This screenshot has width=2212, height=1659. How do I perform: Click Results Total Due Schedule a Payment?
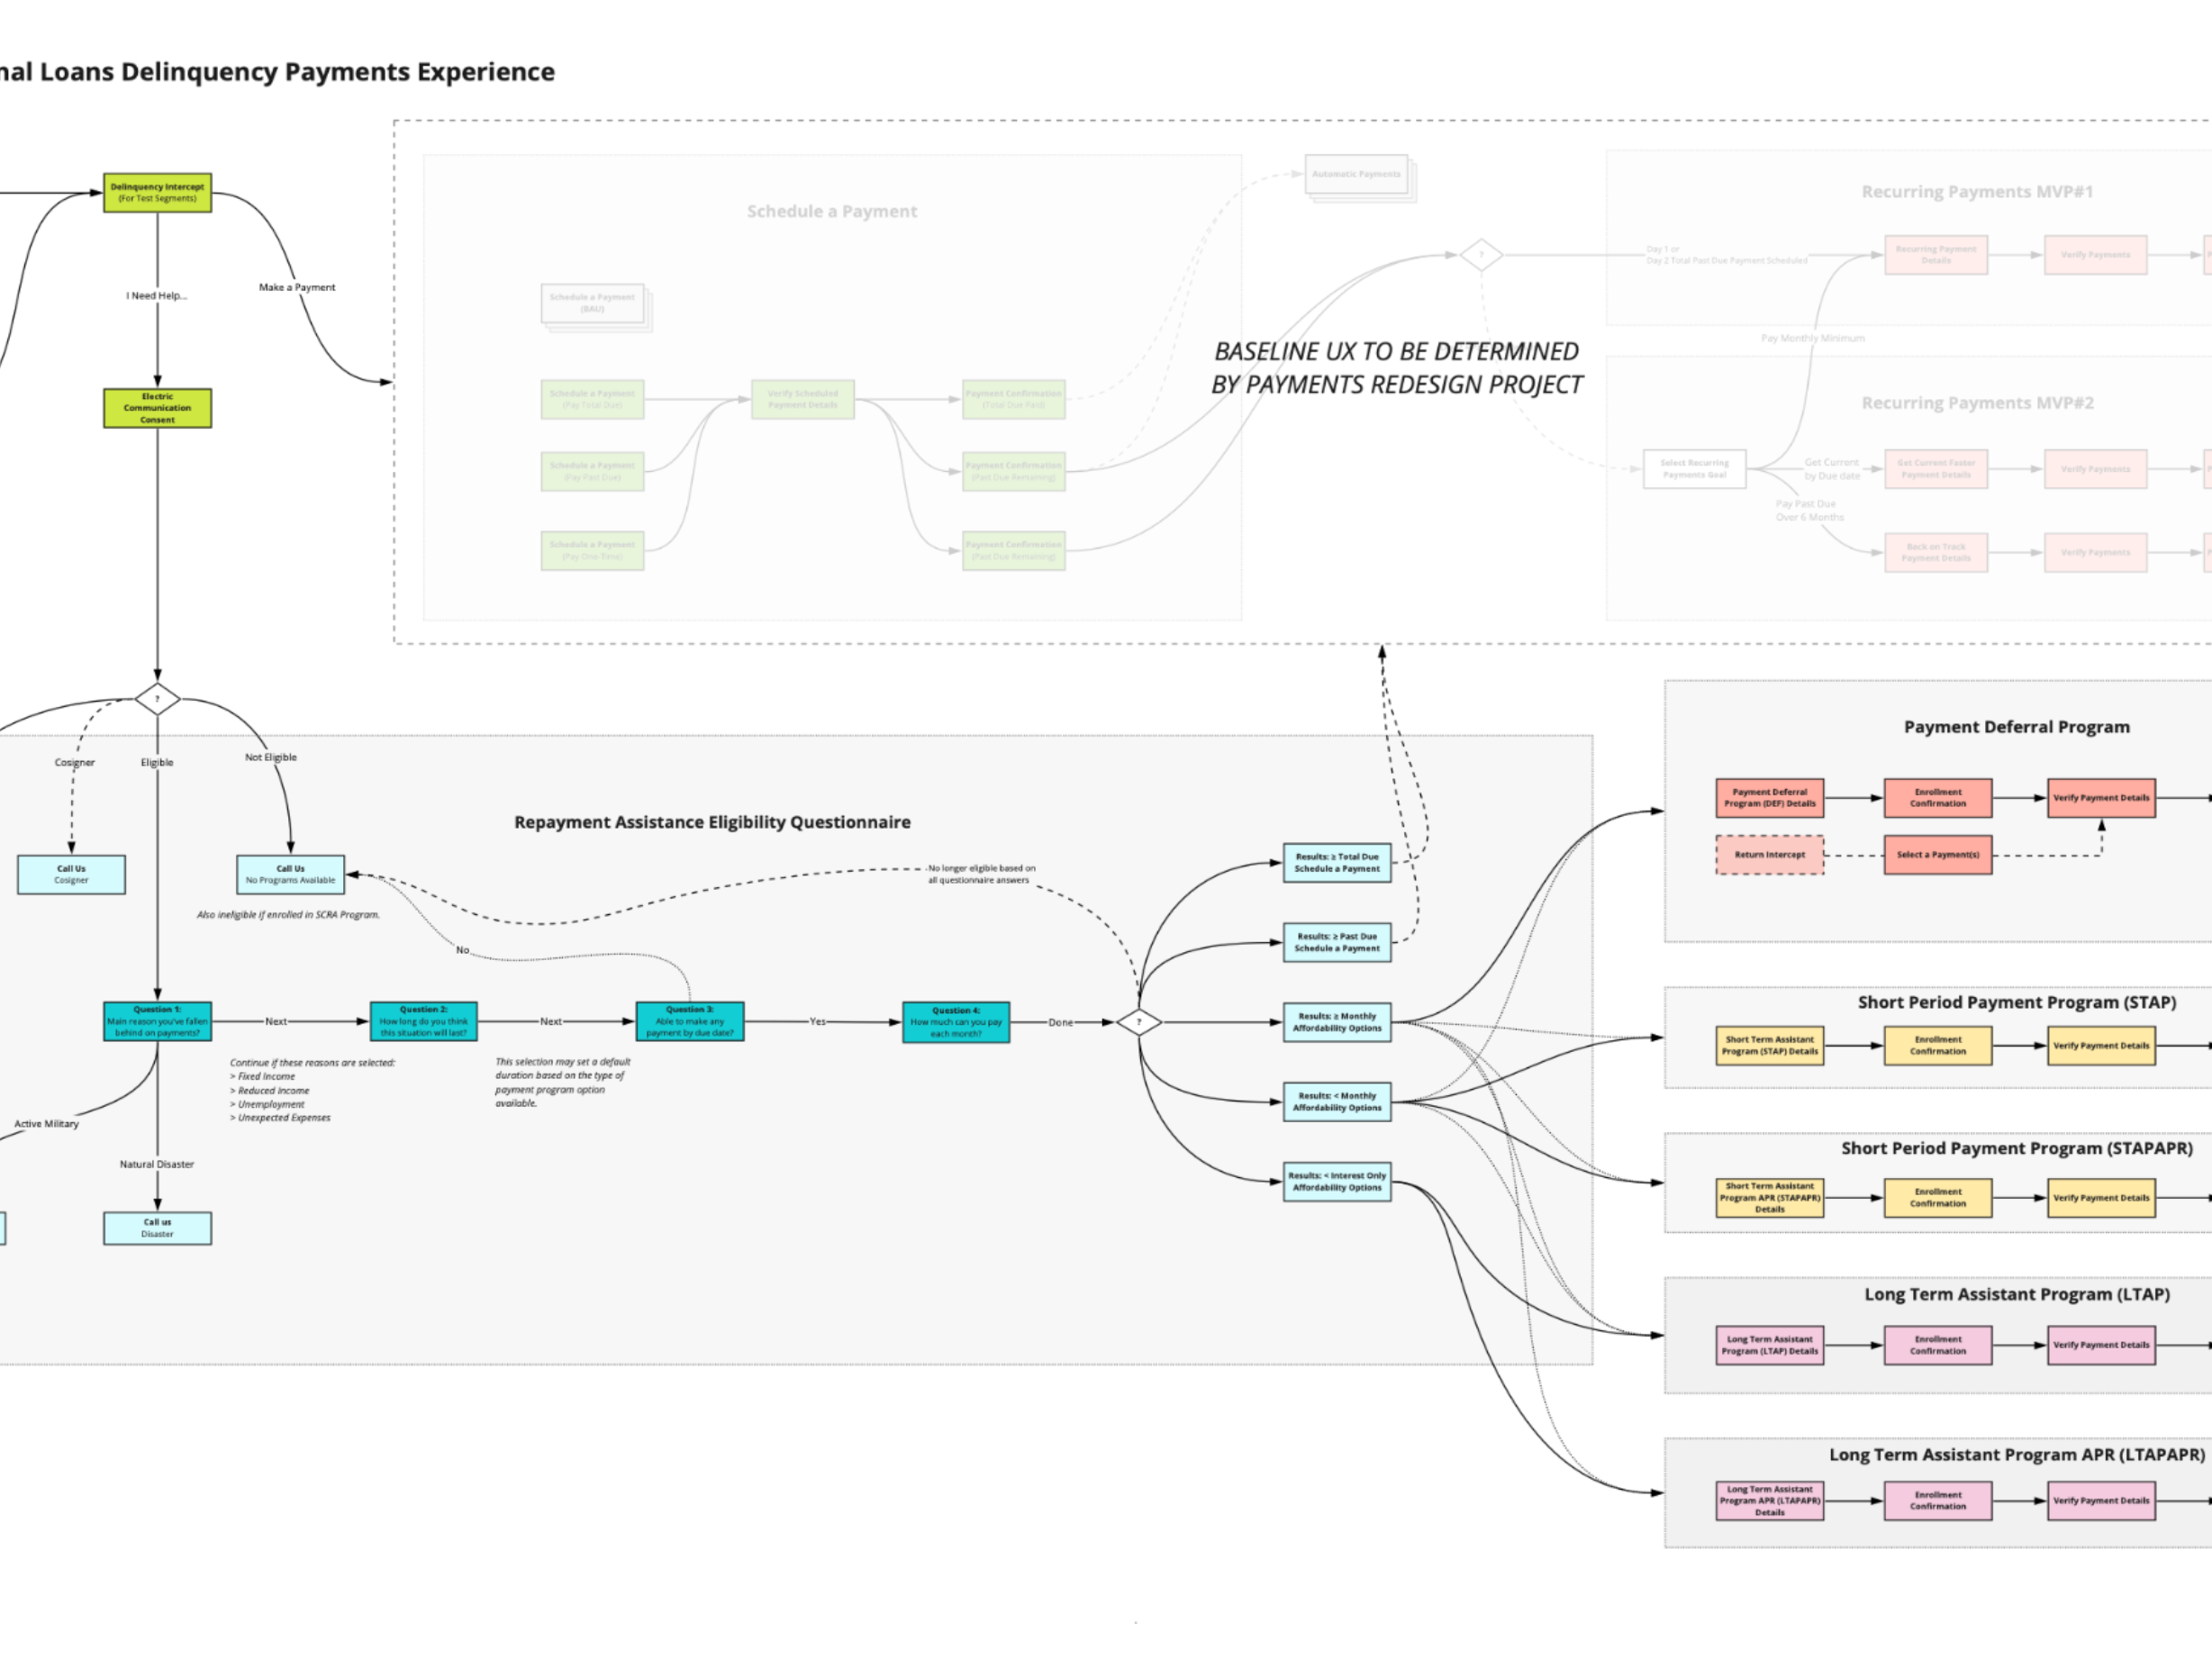click(x=1336, y=862)
